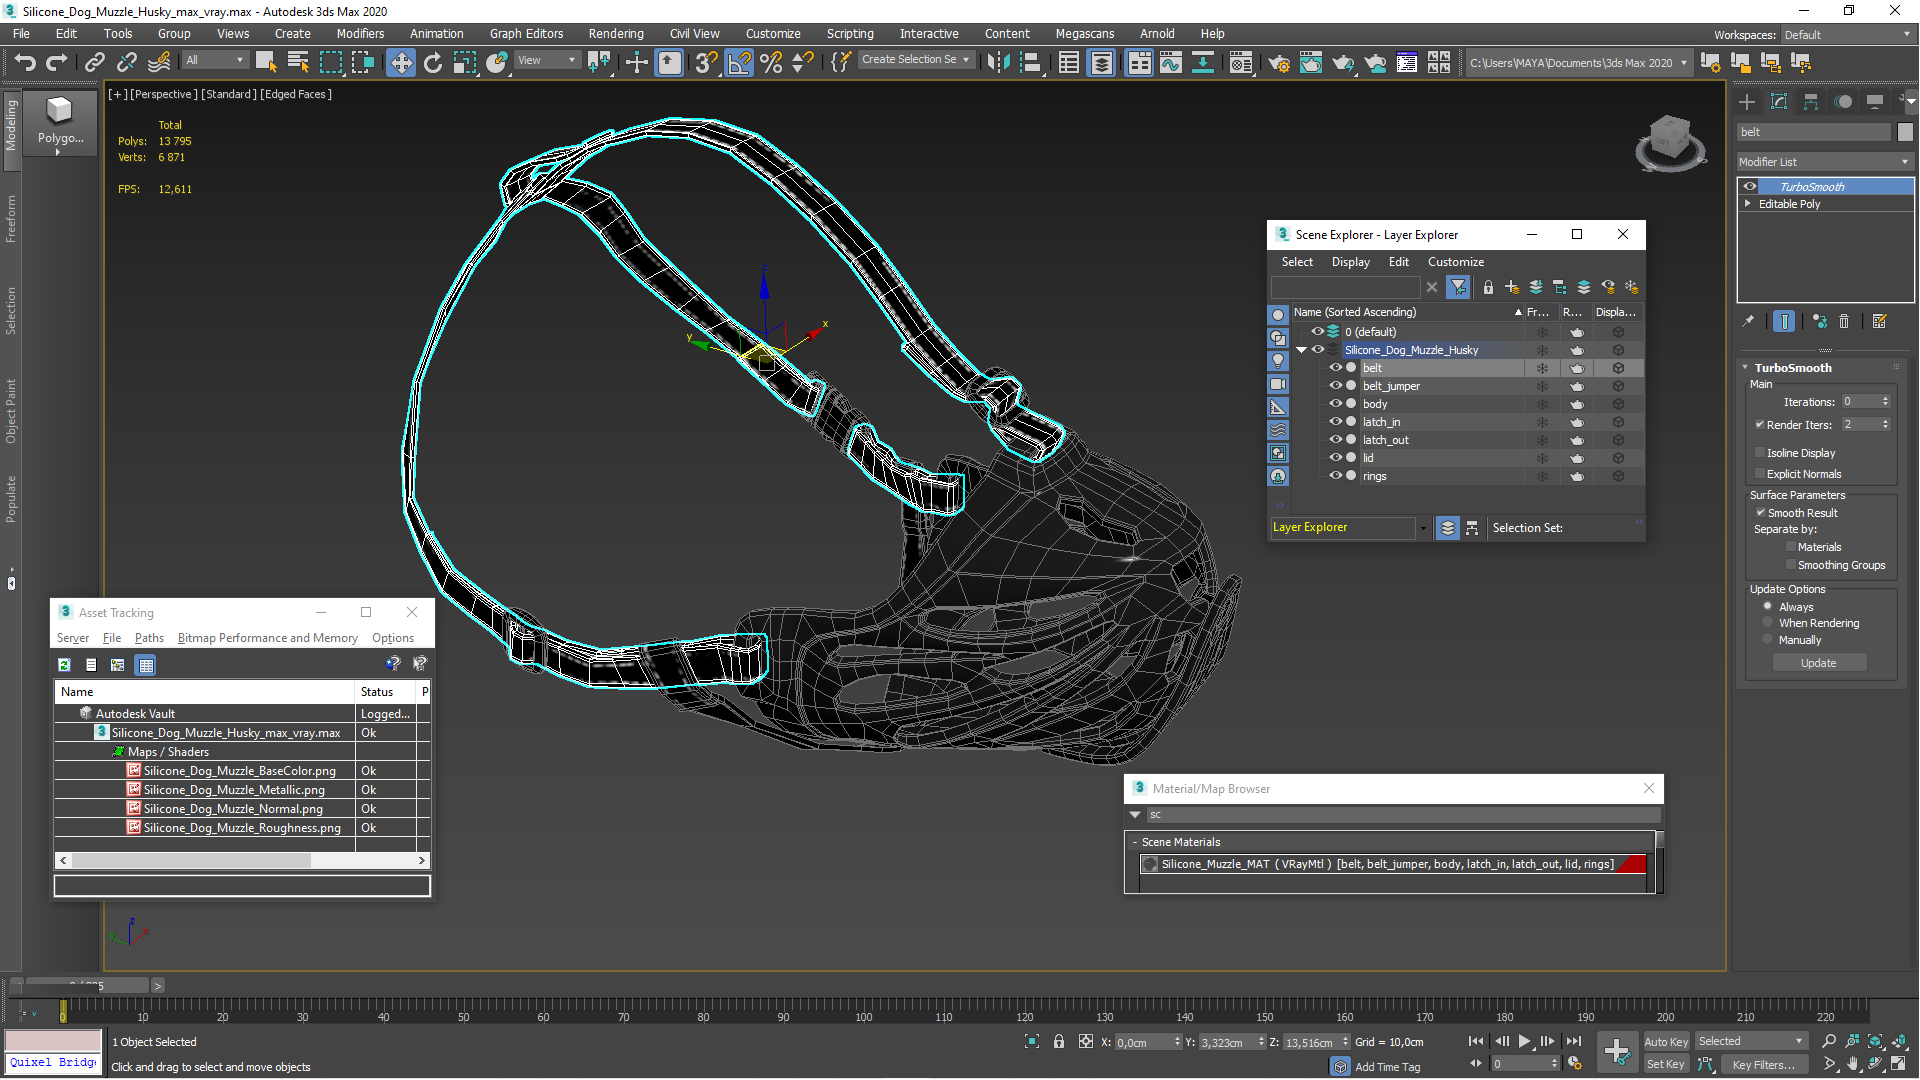Open the Workspaces Default dropdown

[x=1848, y=35]
